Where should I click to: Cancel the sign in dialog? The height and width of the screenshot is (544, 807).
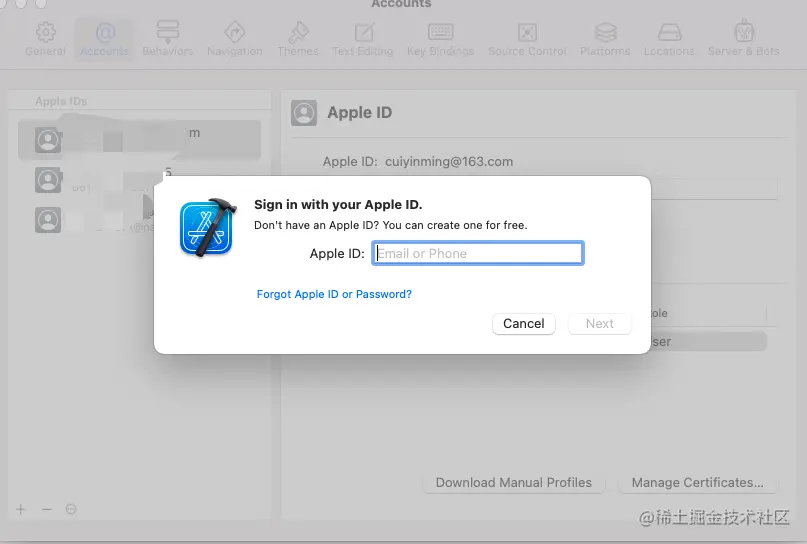523,324
